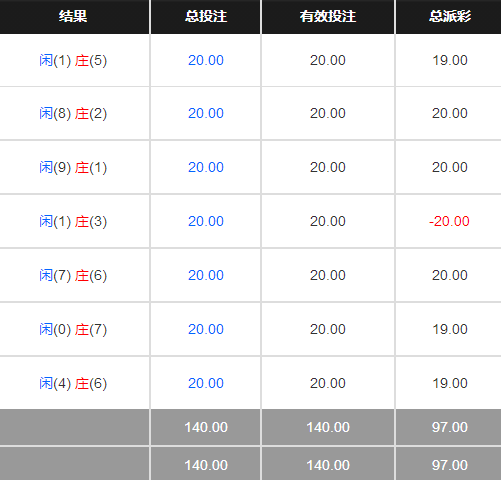Select the result cell 闲(8) 庄(2)
The height and width of the screenshot is (480, 501).
(x=73, y=114)
